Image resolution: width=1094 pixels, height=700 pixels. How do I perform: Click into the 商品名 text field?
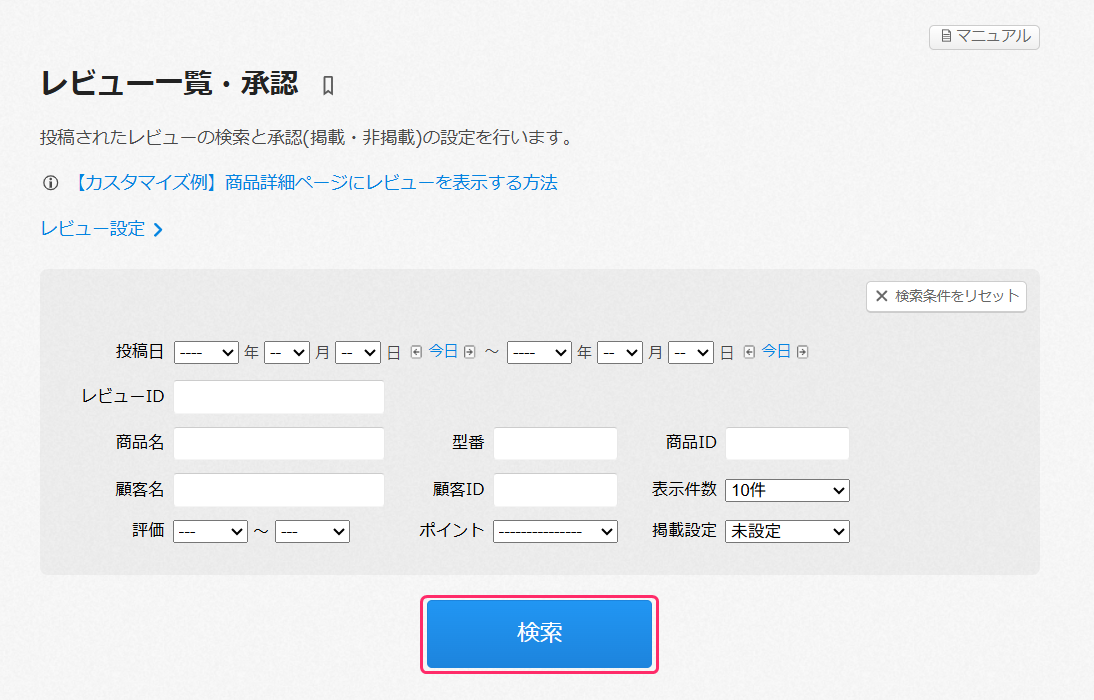click(279, 444)
